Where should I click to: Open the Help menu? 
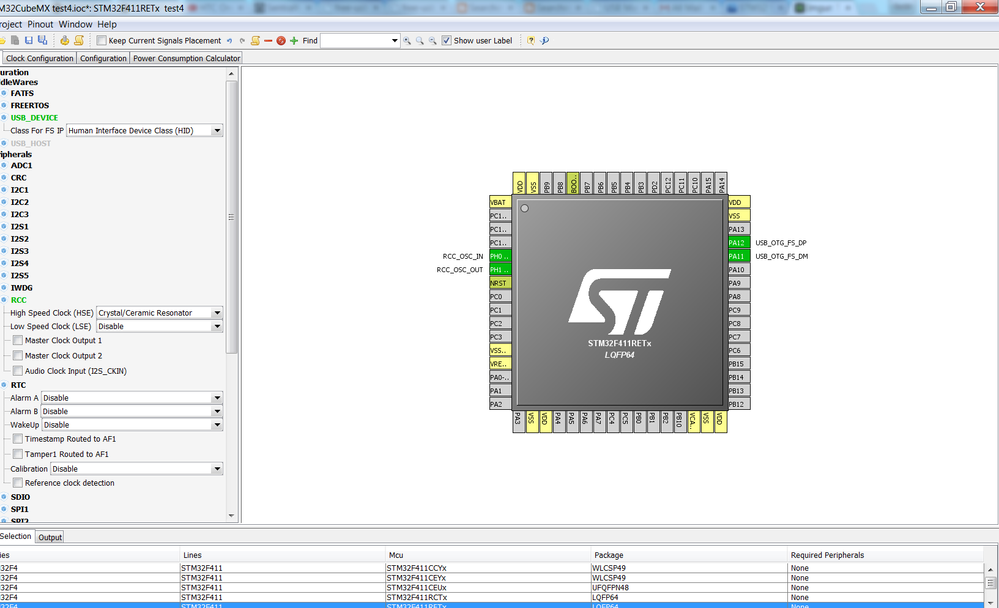107,24
